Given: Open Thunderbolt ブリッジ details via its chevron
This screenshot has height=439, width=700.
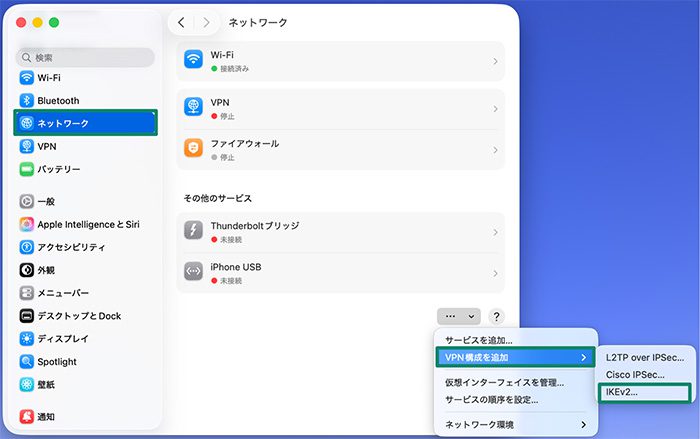Looking at the screenshot, I should 495,232.
